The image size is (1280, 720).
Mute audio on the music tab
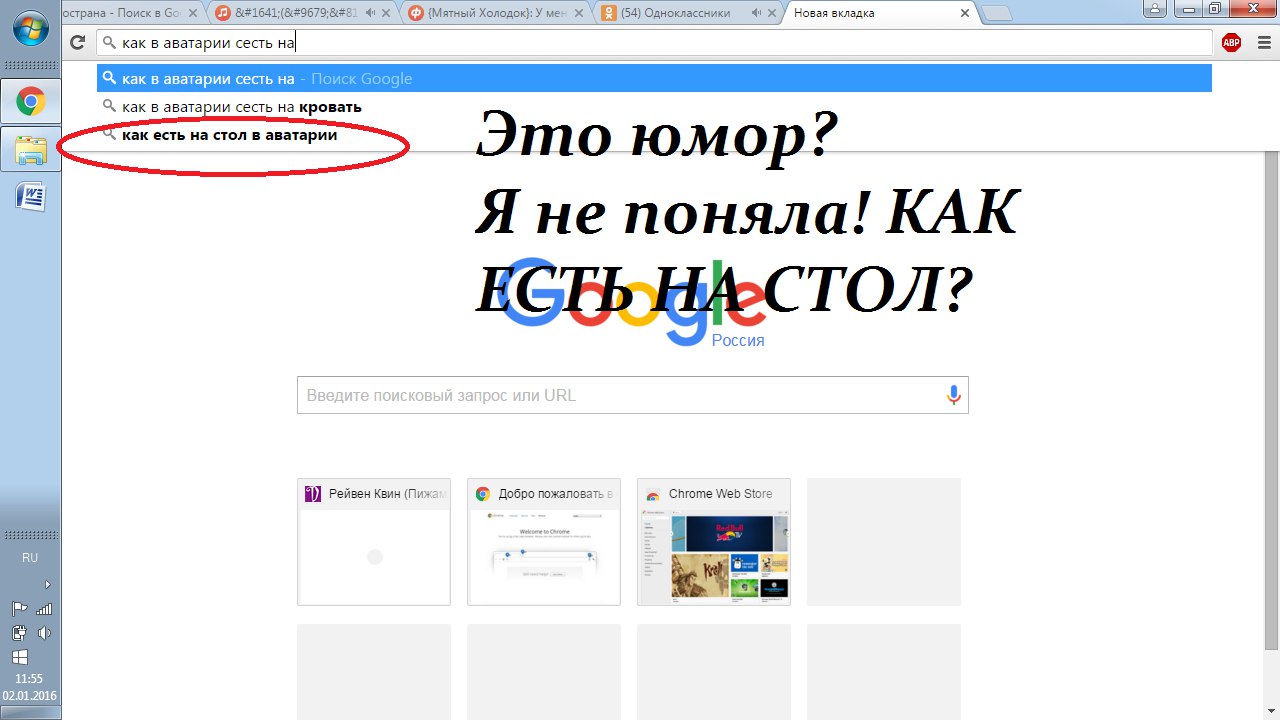click(x=371, y=13)
